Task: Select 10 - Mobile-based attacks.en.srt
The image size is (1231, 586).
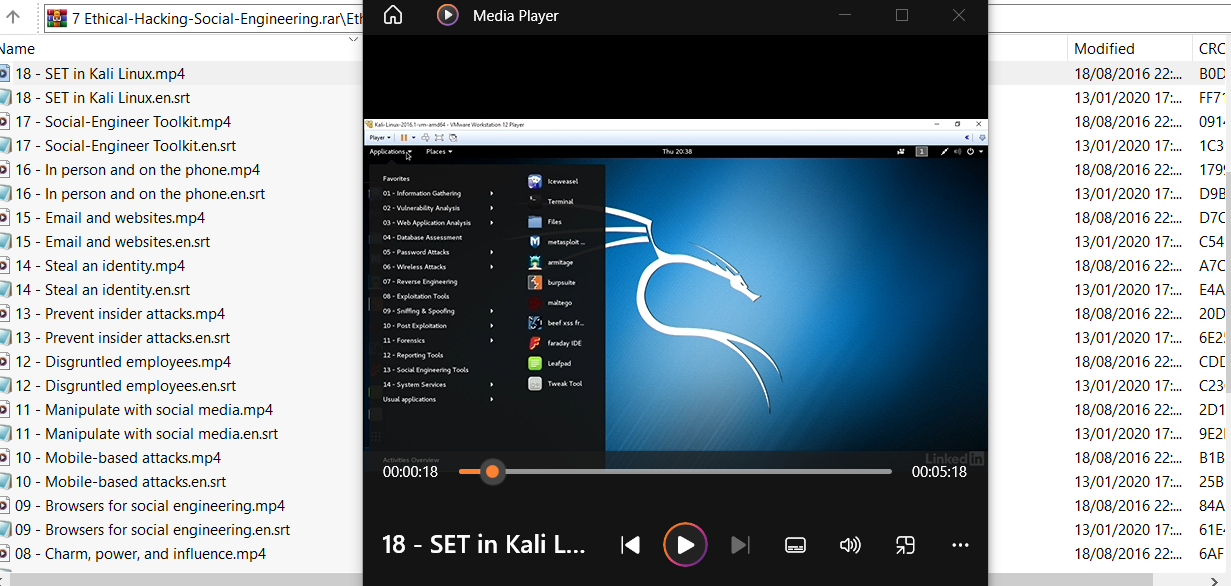Action: pos(120,481)
